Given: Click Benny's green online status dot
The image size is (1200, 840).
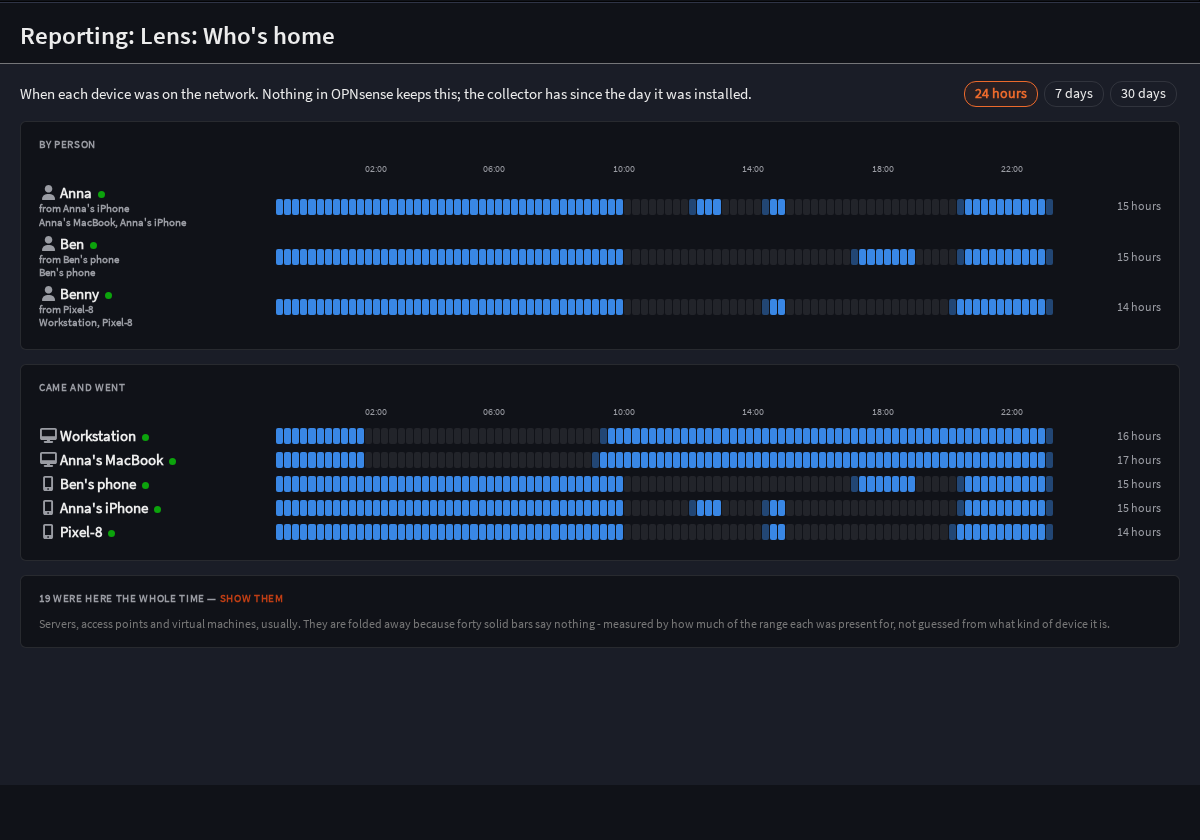Looking at the screenshot, I should (x=109, y=295).
